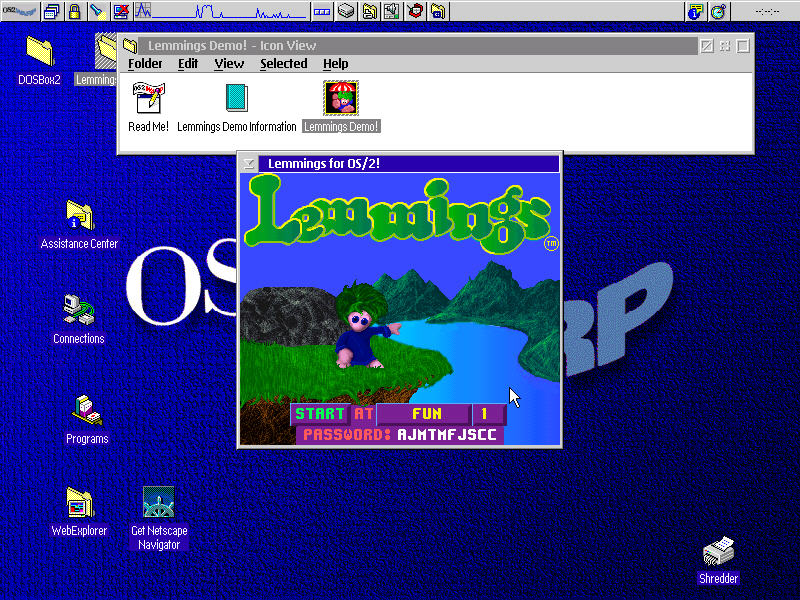Screen dimensions: 800x600
Task: Click the FUN difficulty selector in Lemmings
Action: 424,414
